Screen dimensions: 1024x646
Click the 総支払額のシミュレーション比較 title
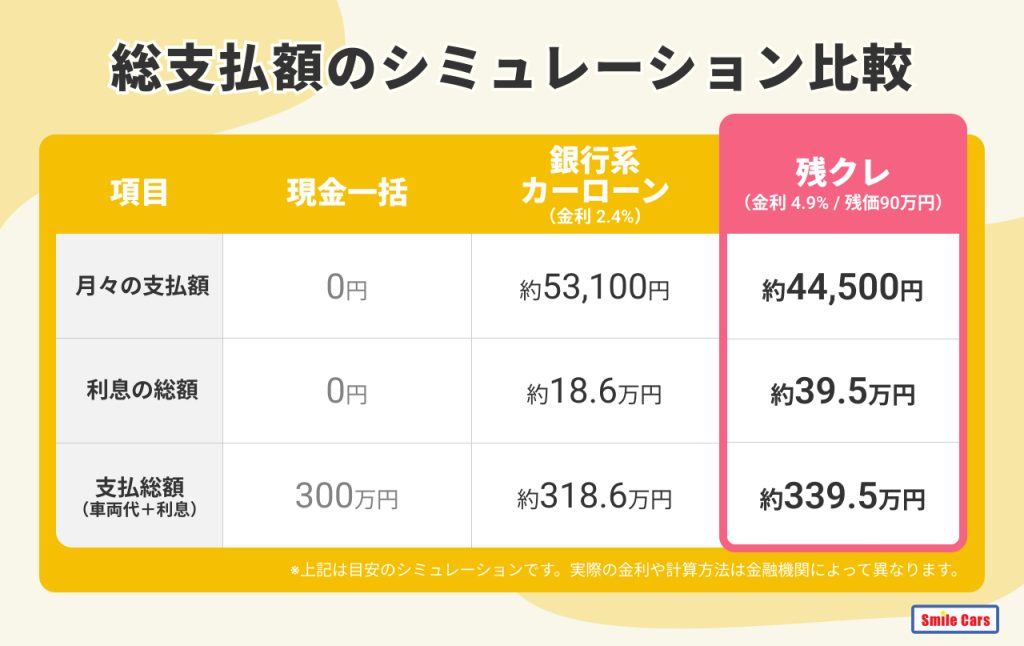(x=511, y=70)
